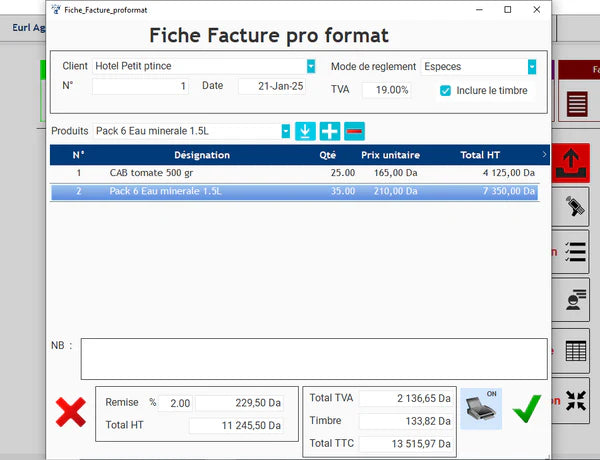Click the Timbre 133,82 Da field

point(406,421)
